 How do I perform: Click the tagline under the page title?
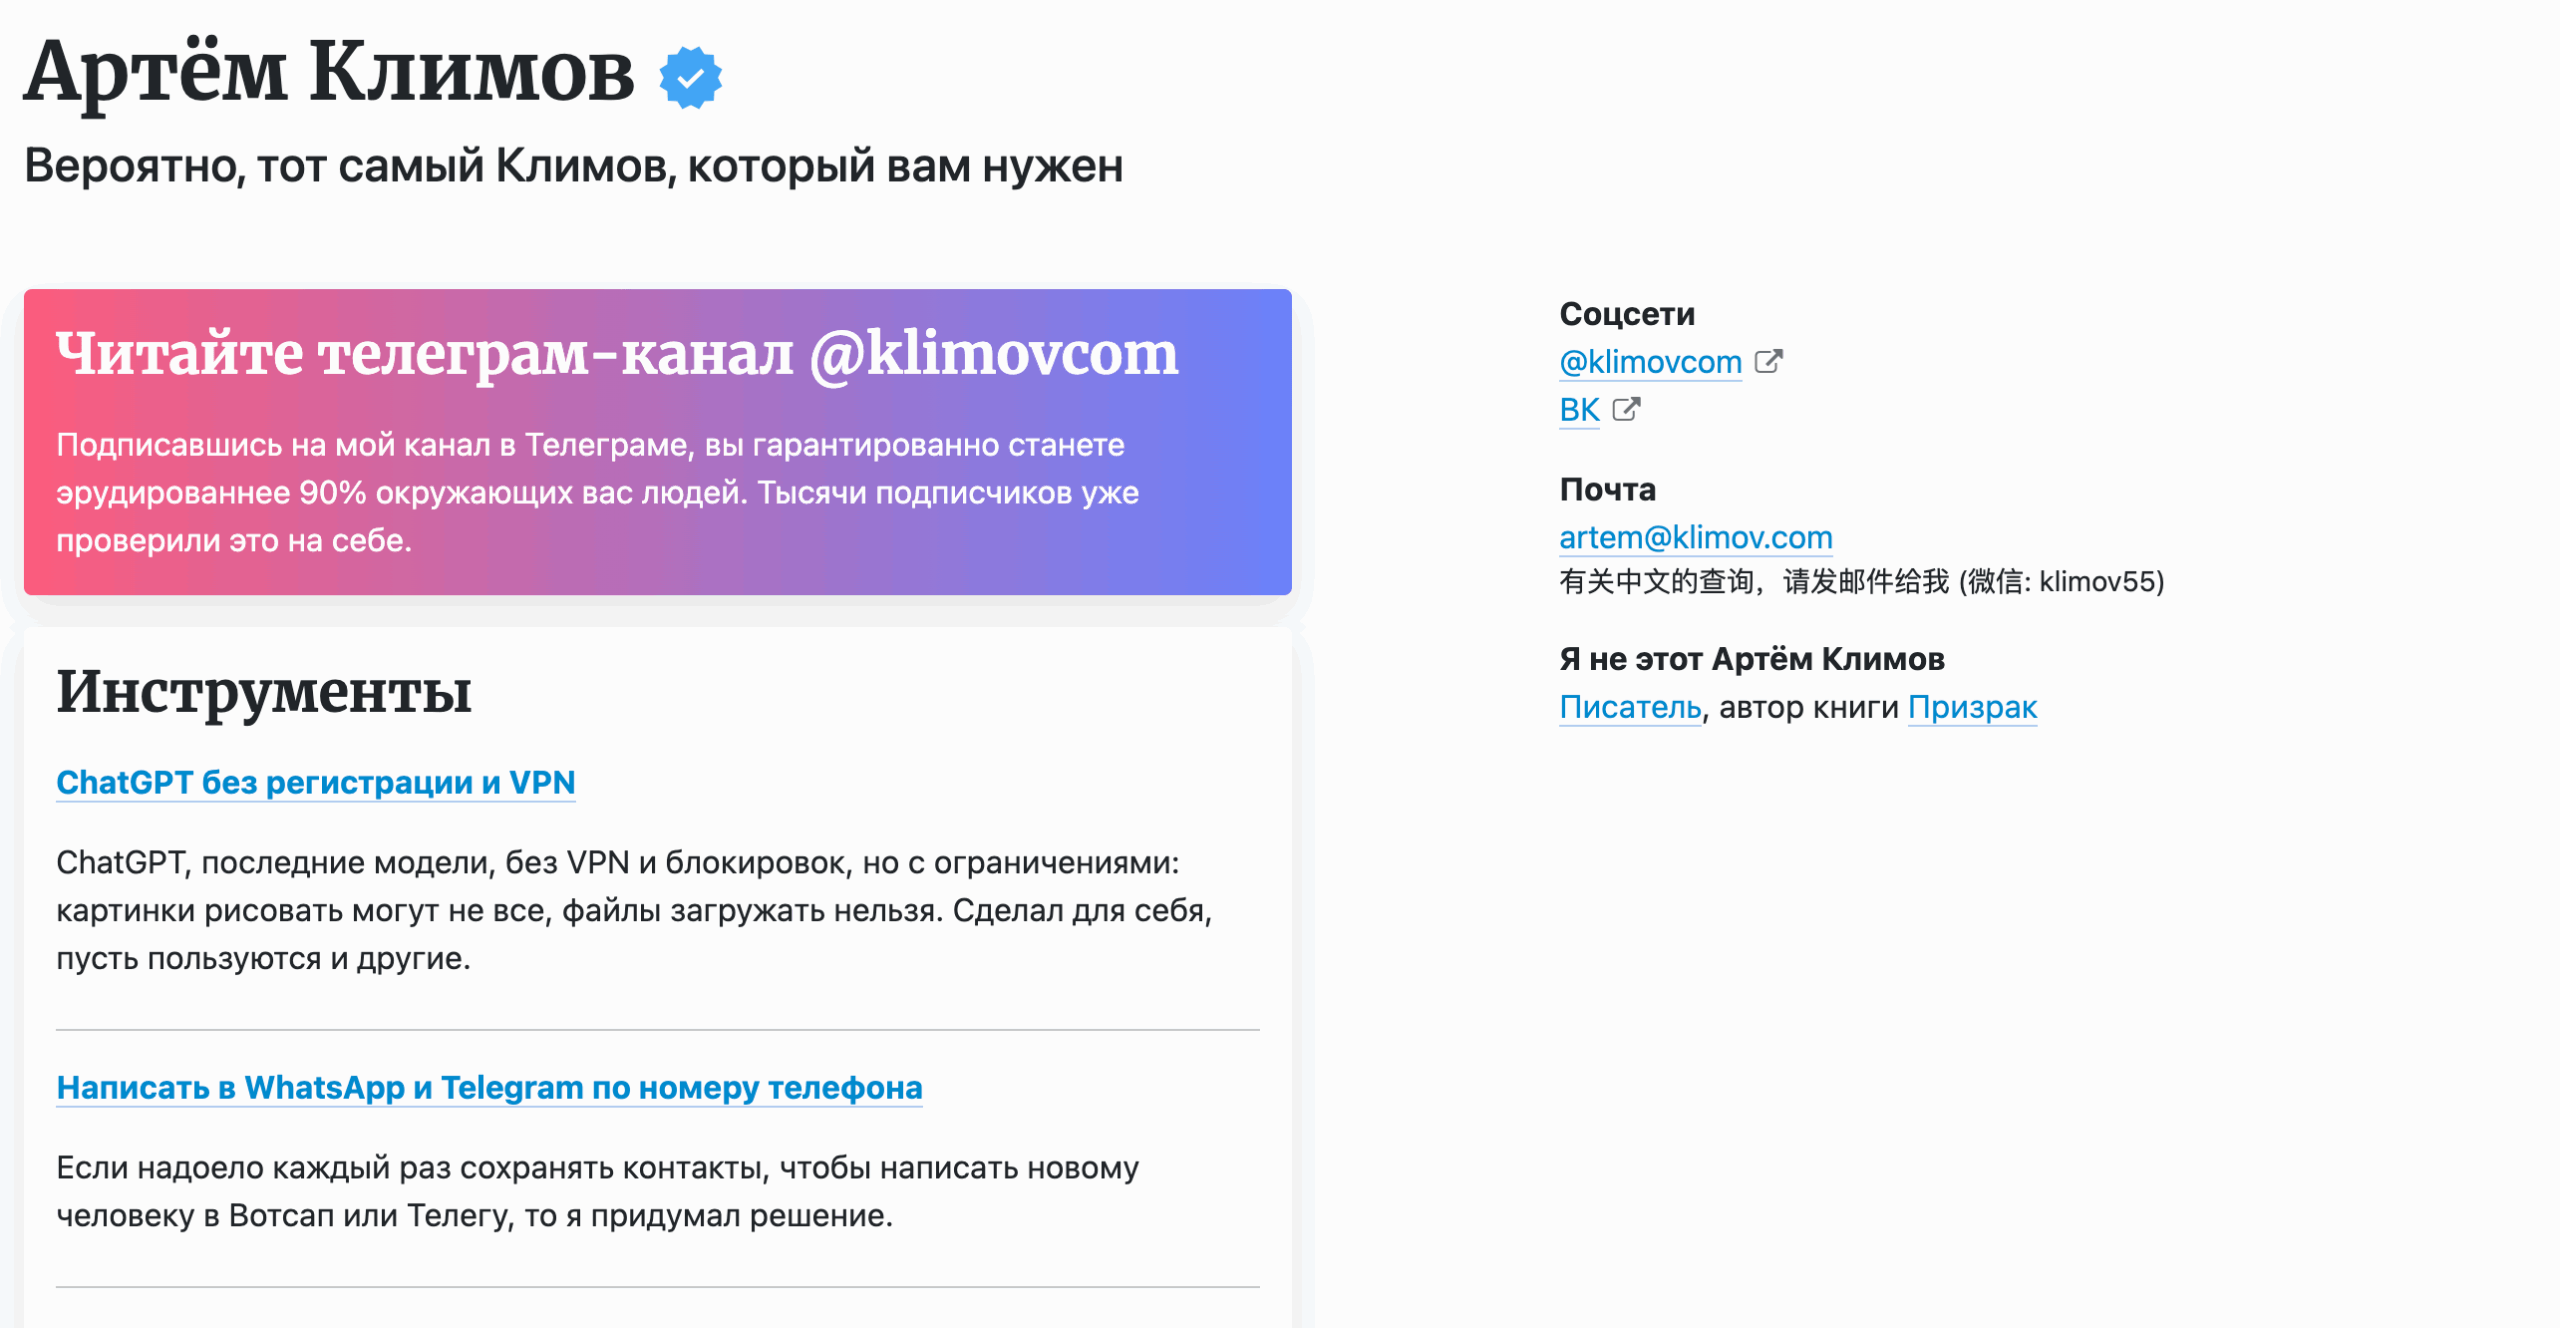coord(573,166)
